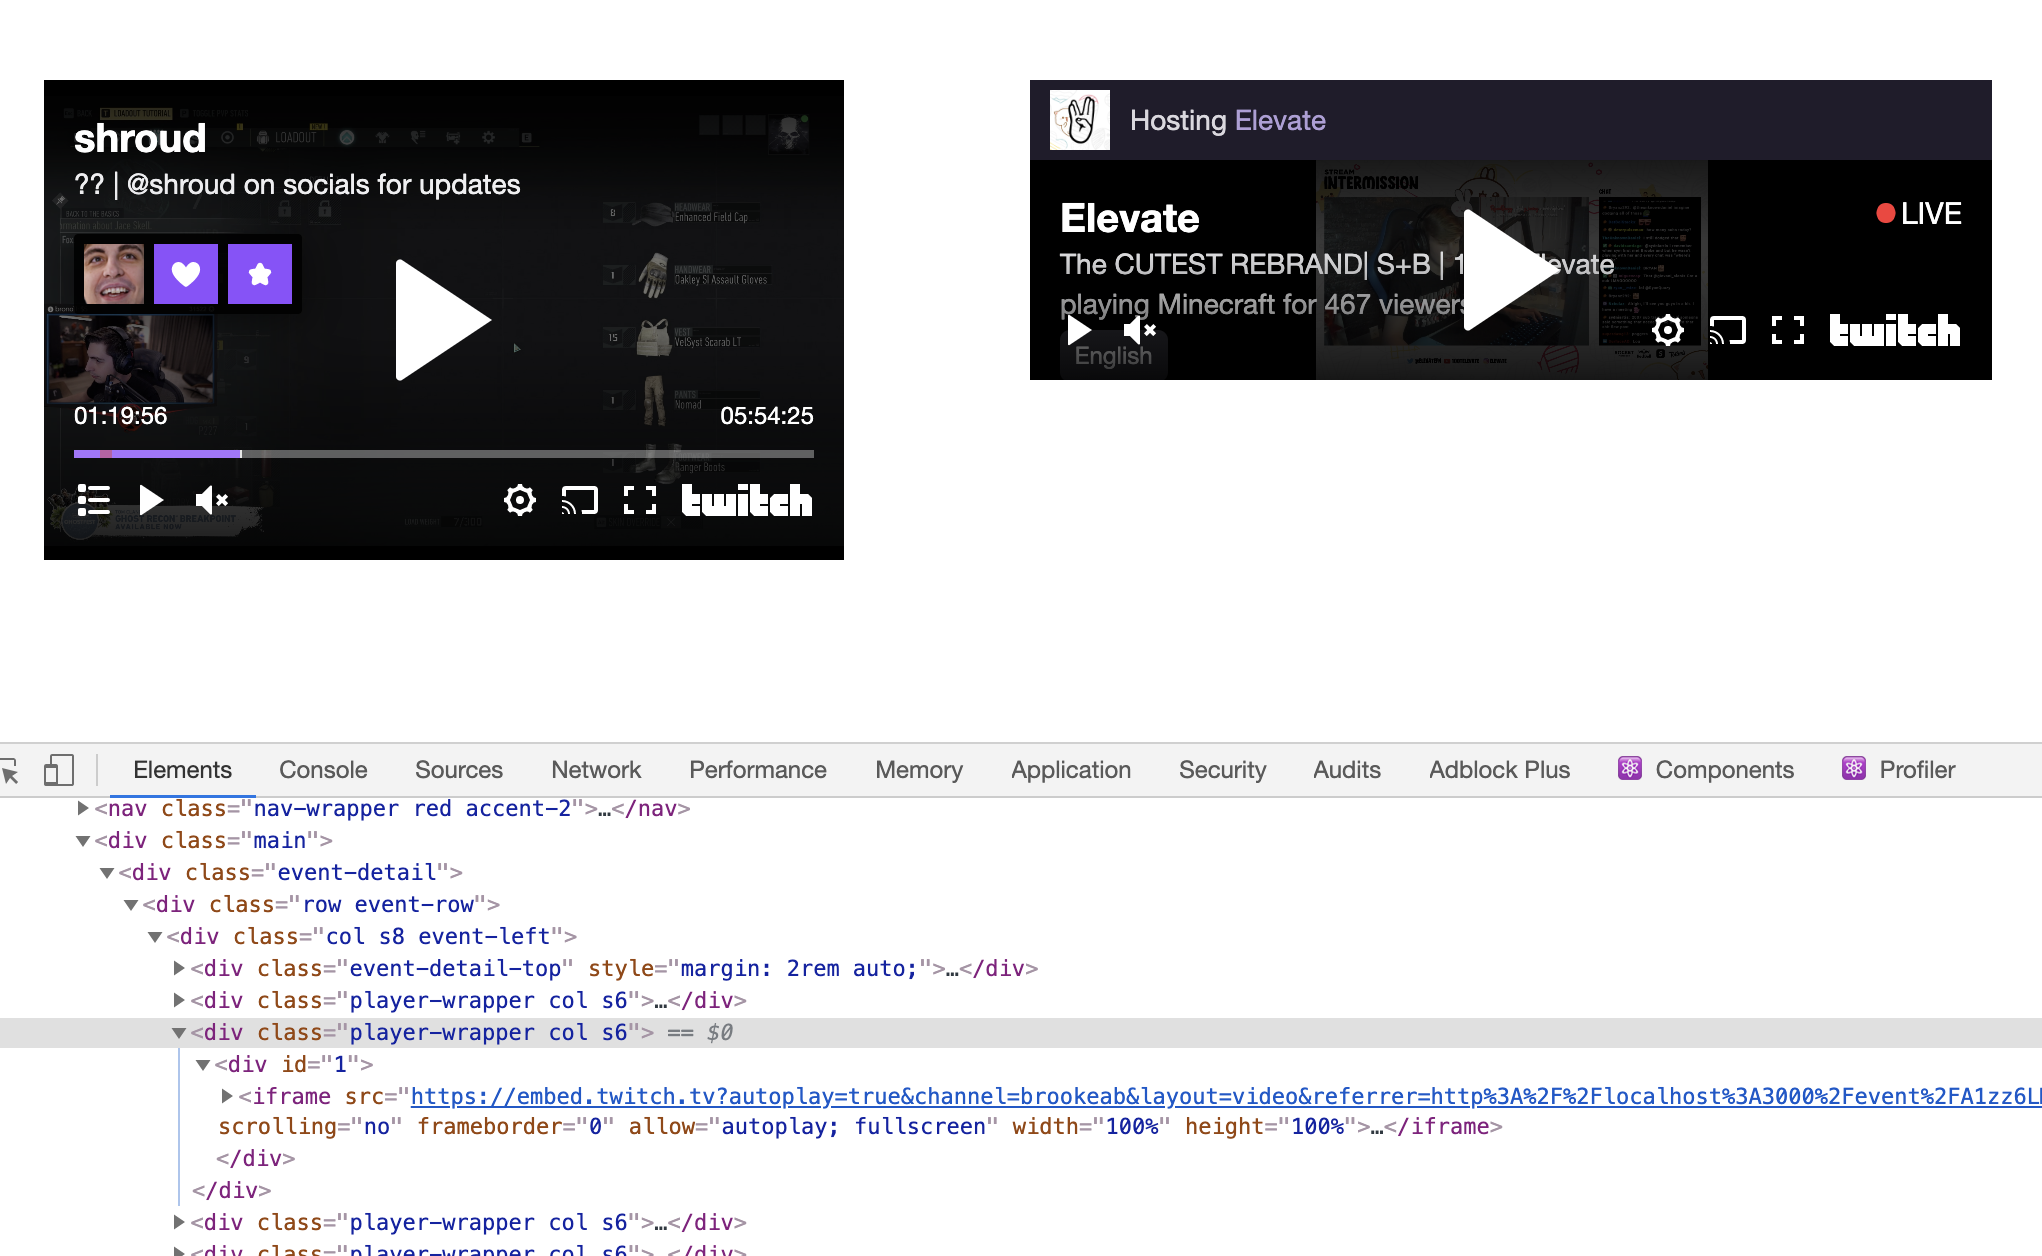Enter fullscreen on shroud player
This screenshot has width=2042, height=1256.
pos(640,500)
